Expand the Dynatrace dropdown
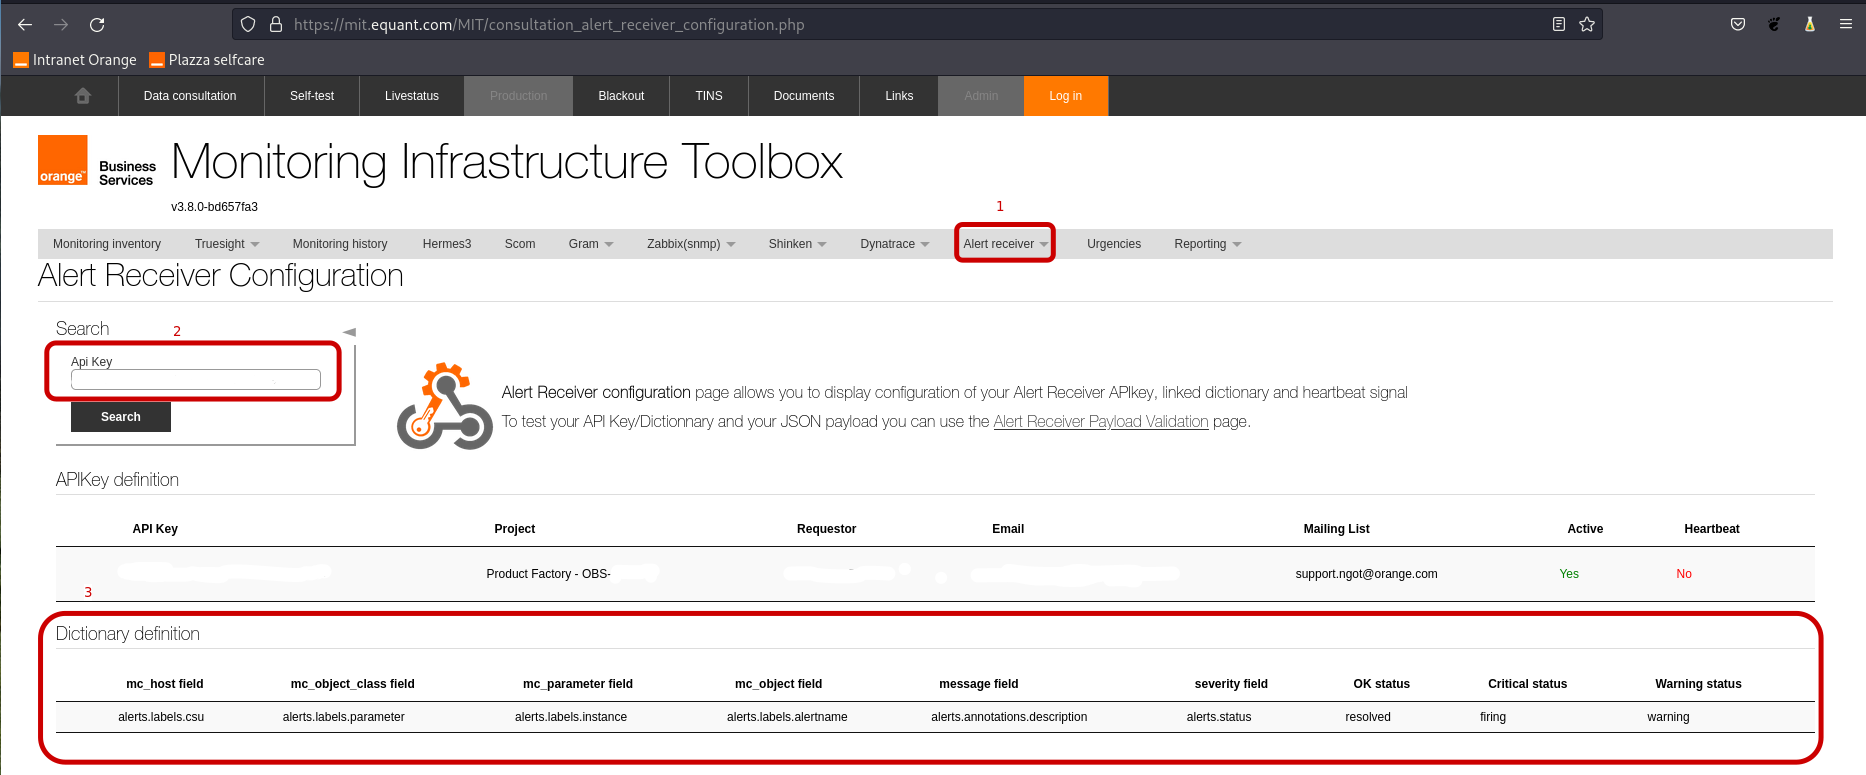The image size is (1866, 775). [x=895, y=244]
